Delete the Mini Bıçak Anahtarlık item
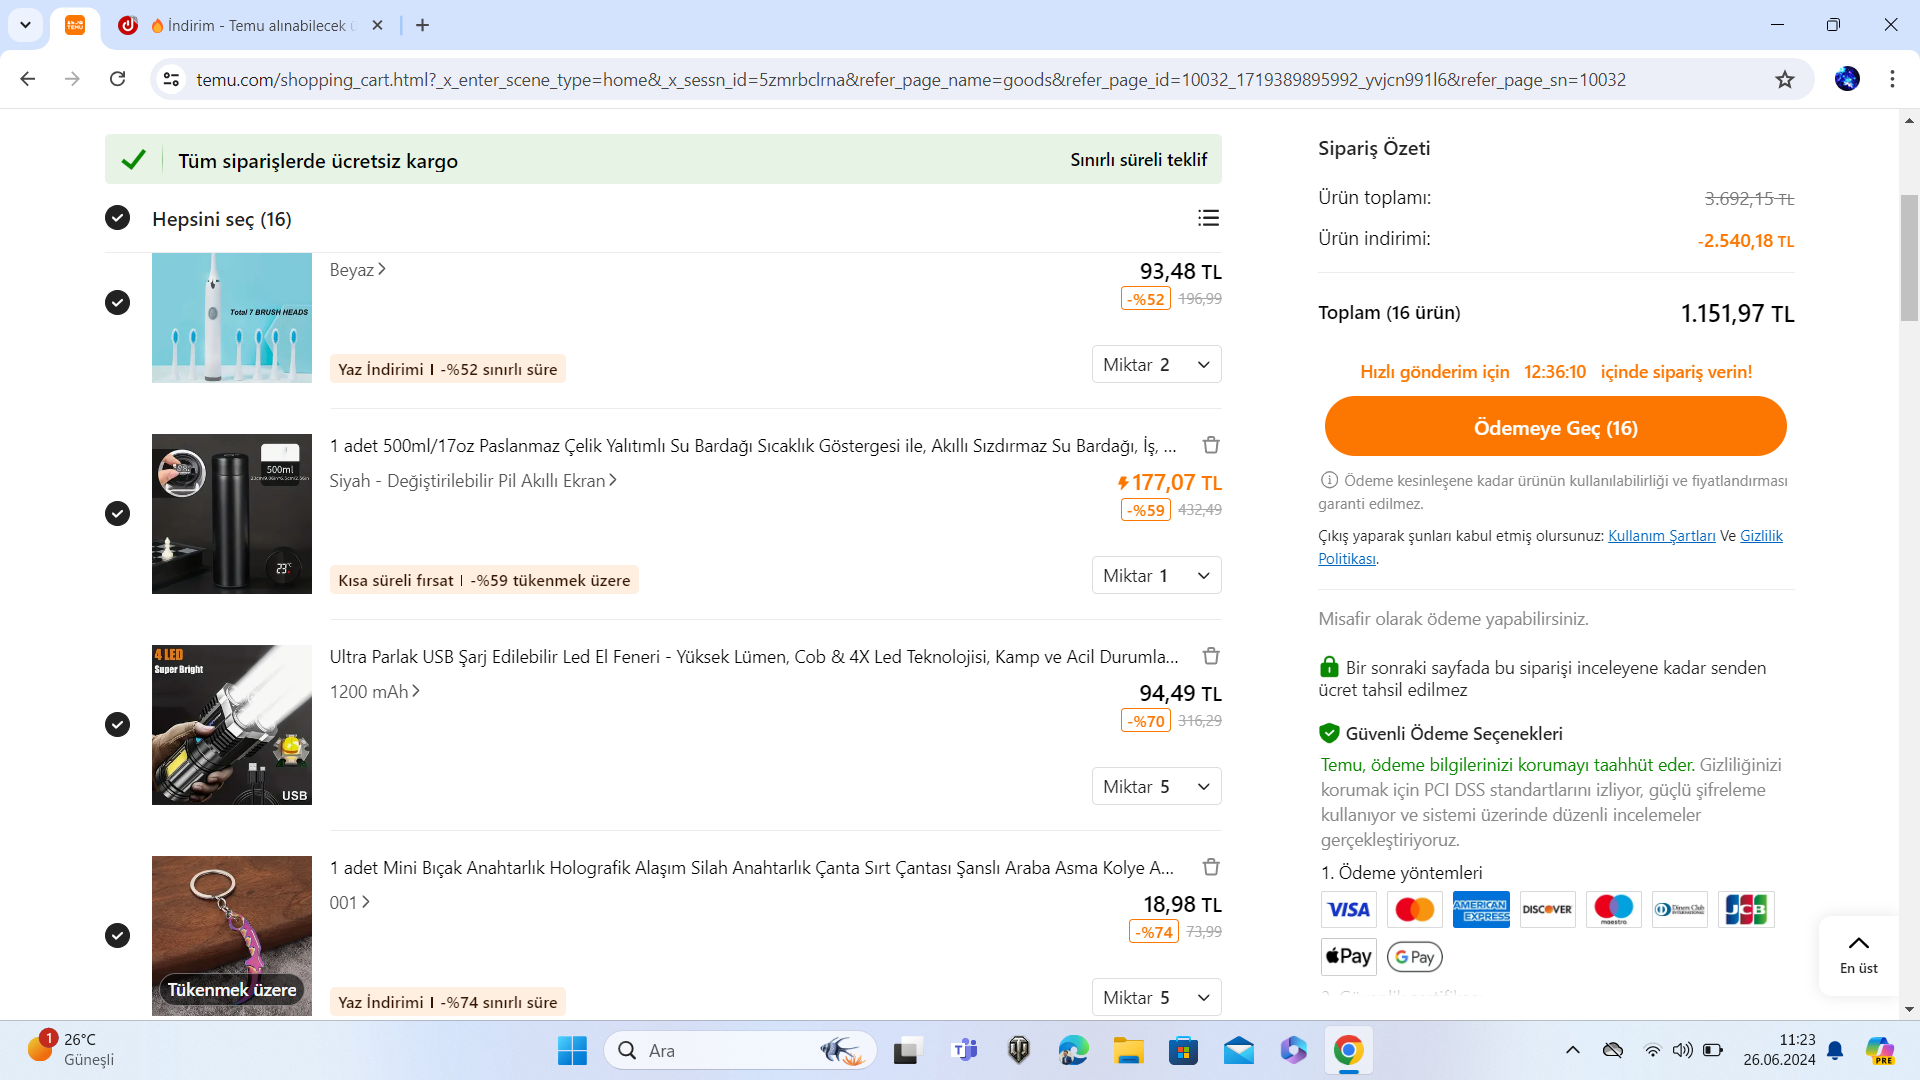 [1211, 867]
